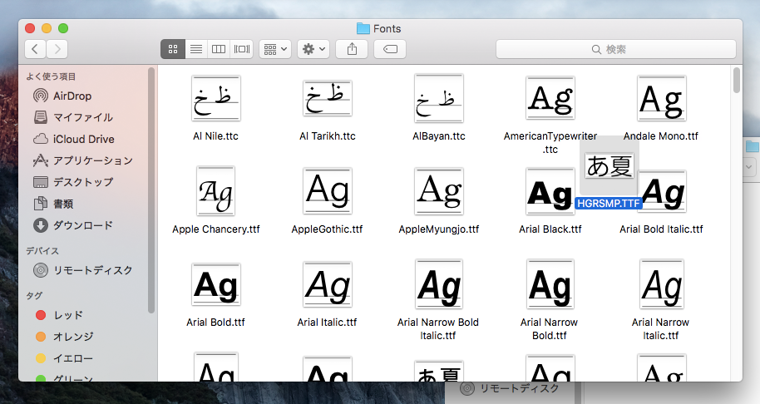Select リモートディスク in the background window
Image resolution: width=760 pixels, height=404 pixels.
510,388
